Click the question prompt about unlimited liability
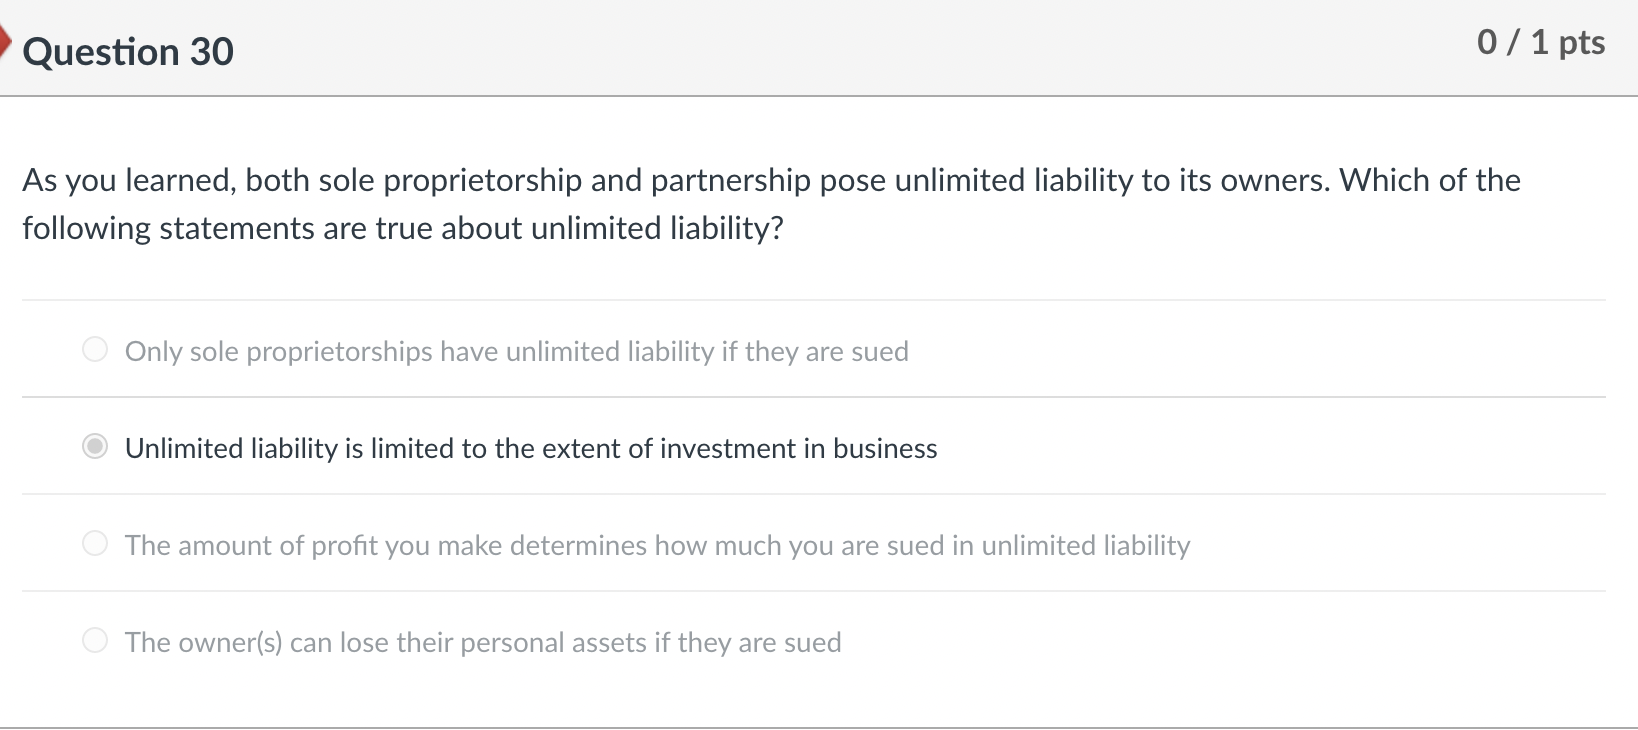Viewport: 1638px width, 730px height. pyautogui.click(x=770, y=203)
